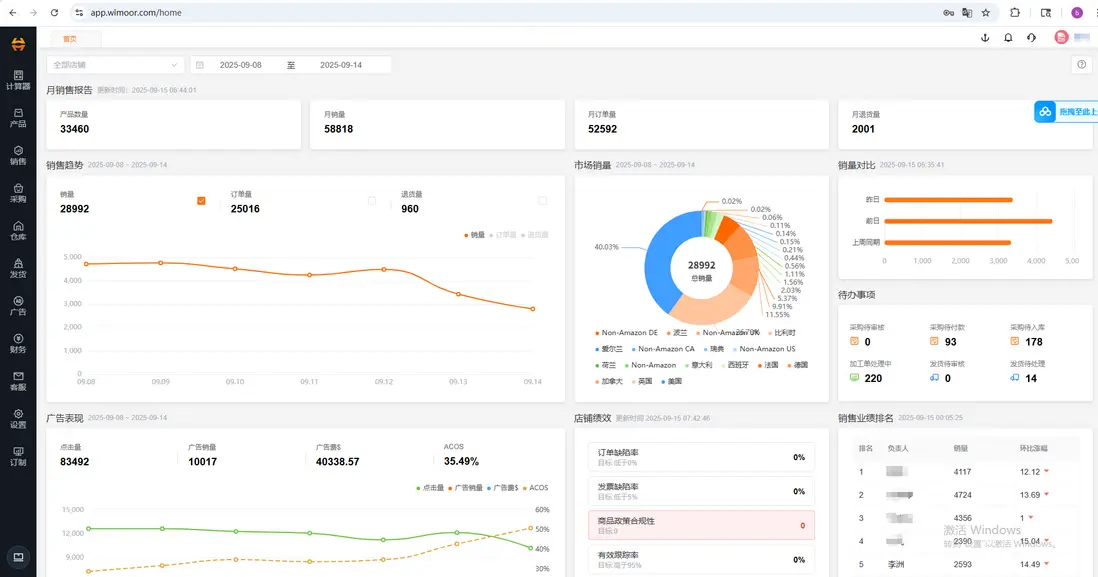Enable the 退货量 checkbox

(x=543, y=201)
